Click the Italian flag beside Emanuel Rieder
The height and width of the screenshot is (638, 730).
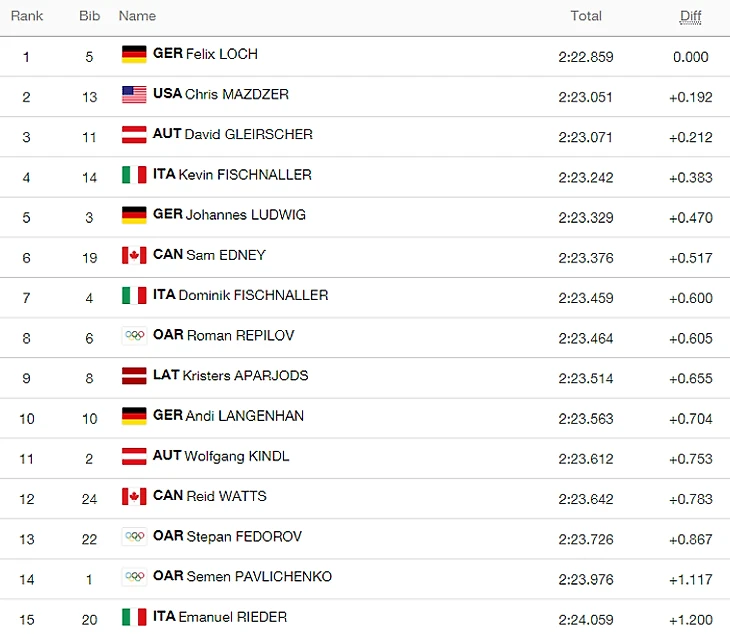pos(134,617)
